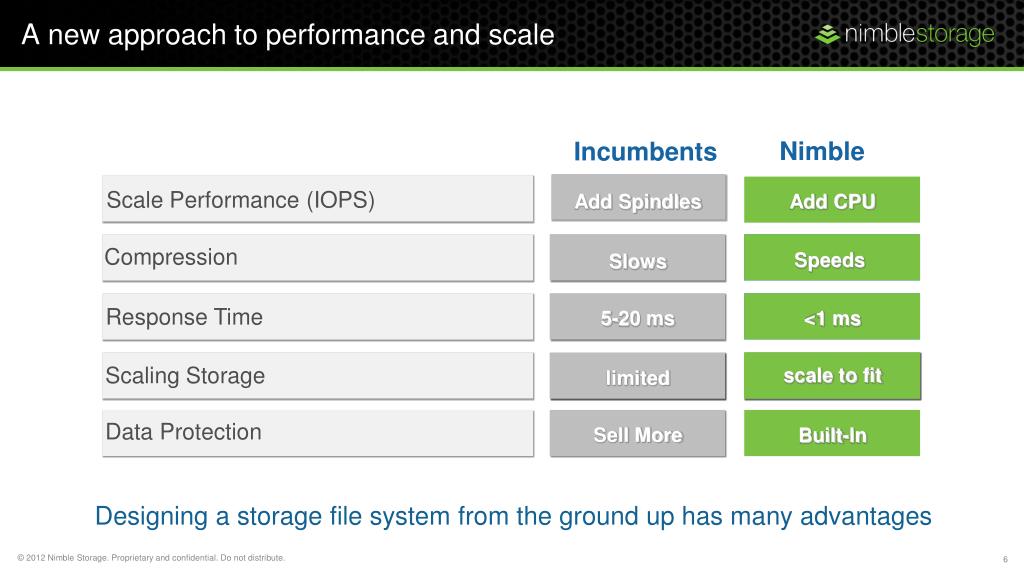Screen dimensions: 1024x576
Task: Click the 'Nimble' column heading
Action: (x=822, y=151)
